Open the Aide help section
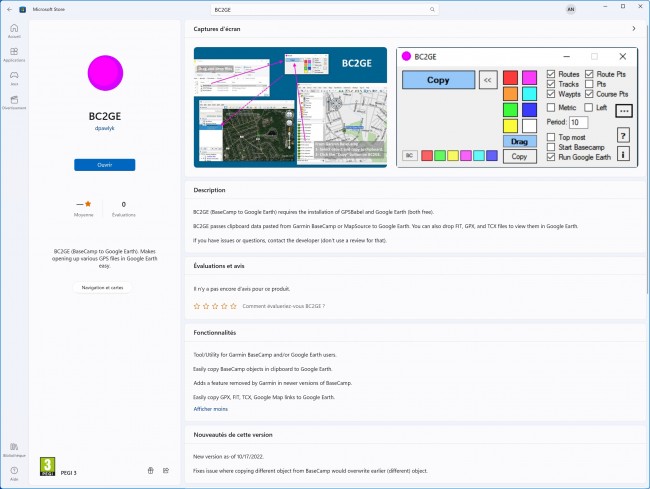The height and width of the screenshot is (489, 650). tap(14, 473)
